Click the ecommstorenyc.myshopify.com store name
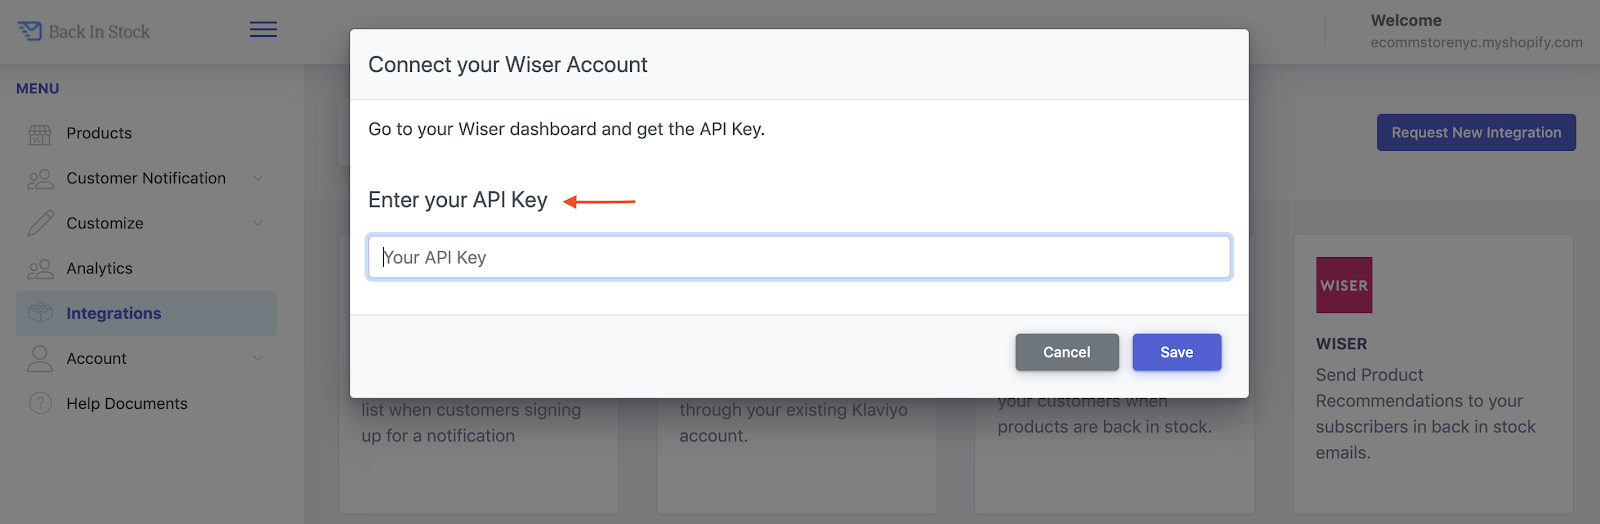 pyautogui.click(x=1476, y=42)
